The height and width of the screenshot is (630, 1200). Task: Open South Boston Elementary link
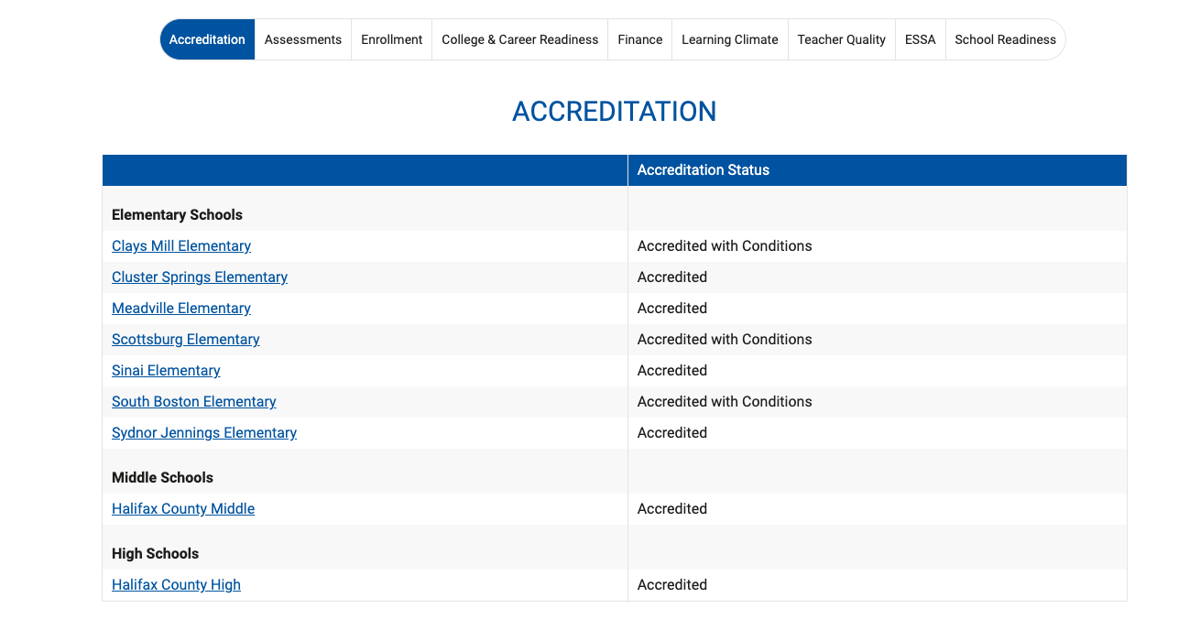[x=194, y=401]
